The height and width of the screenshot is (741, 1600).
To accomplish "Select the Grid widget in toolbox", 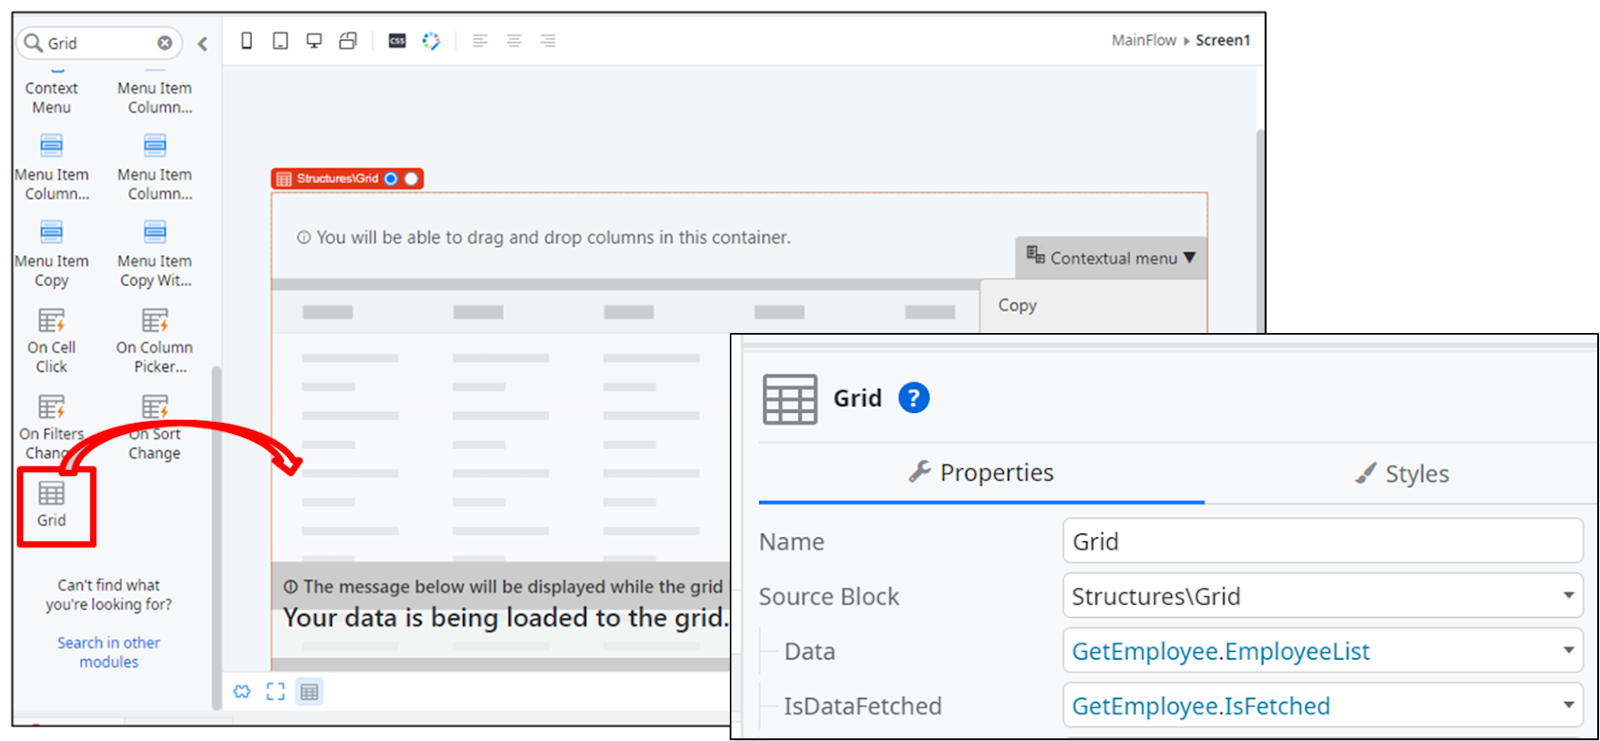I will pyautogui.click(x=52, y=504).
